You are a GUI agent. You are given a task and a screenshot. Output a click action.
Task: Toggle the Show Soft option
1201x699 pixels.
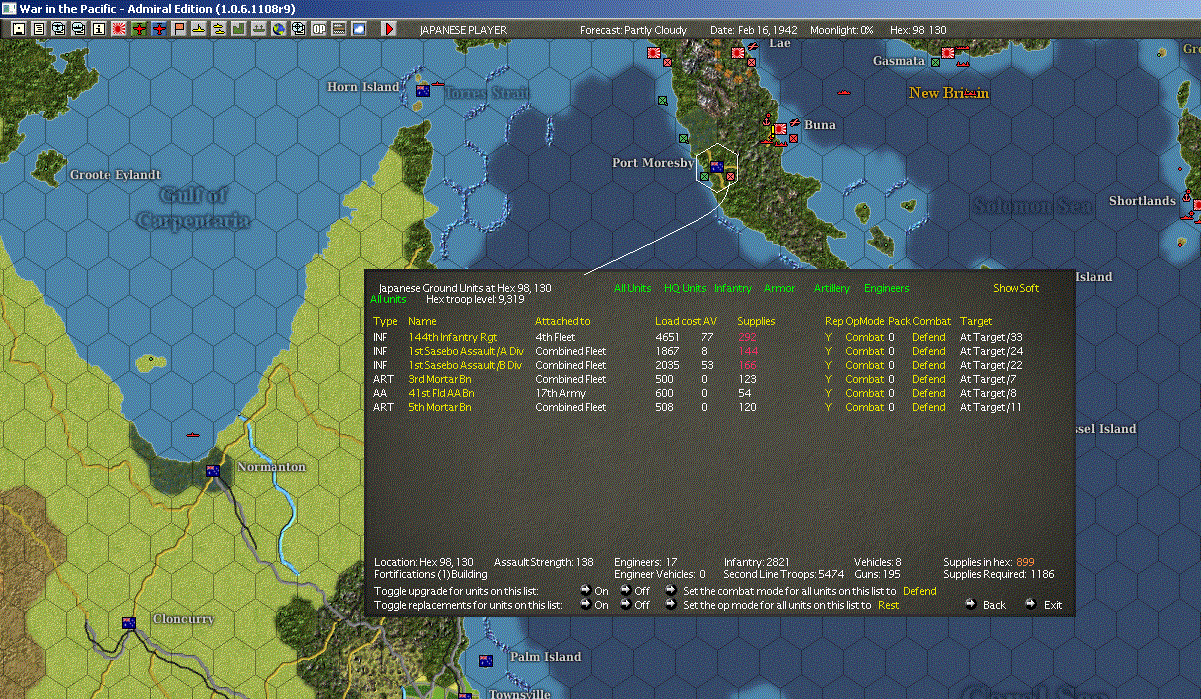[1016, 288]
